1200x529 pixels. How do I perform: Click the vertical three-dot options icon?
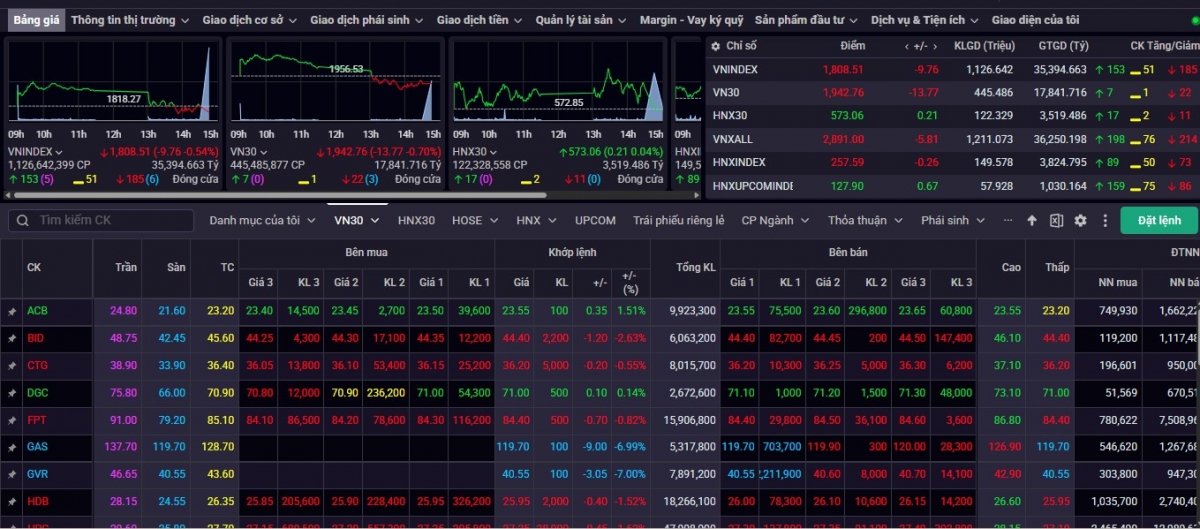point(1105,221)
